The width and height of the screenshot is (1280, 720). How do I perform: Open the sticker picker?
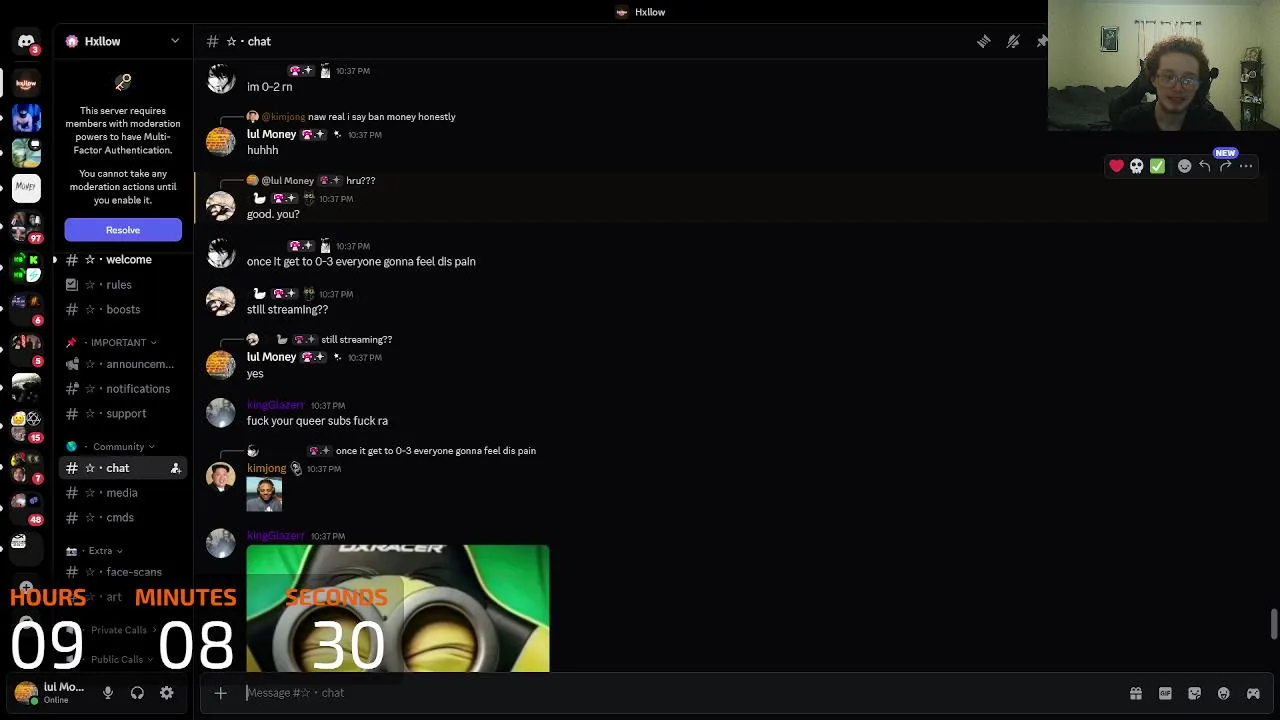pos(1194,693)
